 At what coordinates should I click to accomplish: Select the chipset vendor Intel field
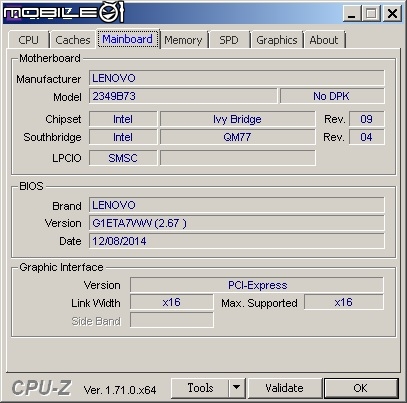point(123,119)
